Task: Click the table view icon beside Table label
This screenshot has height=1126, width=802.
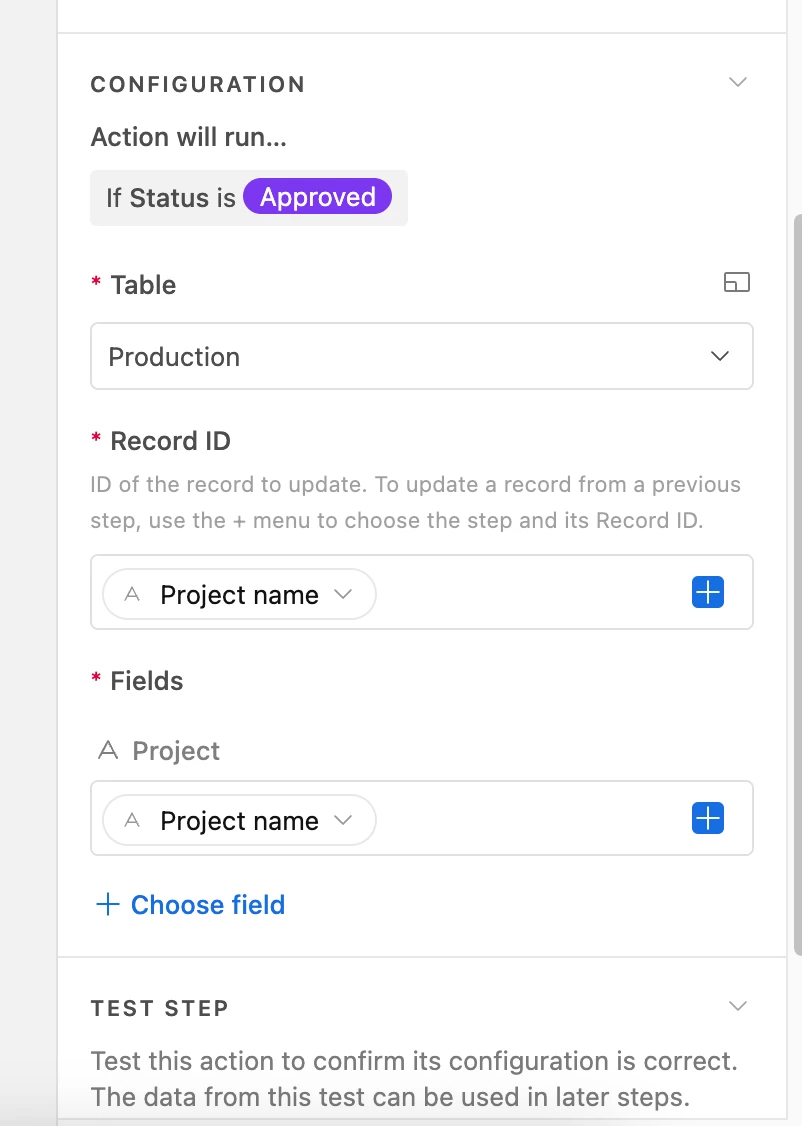Action: click(x=736, y=283)
